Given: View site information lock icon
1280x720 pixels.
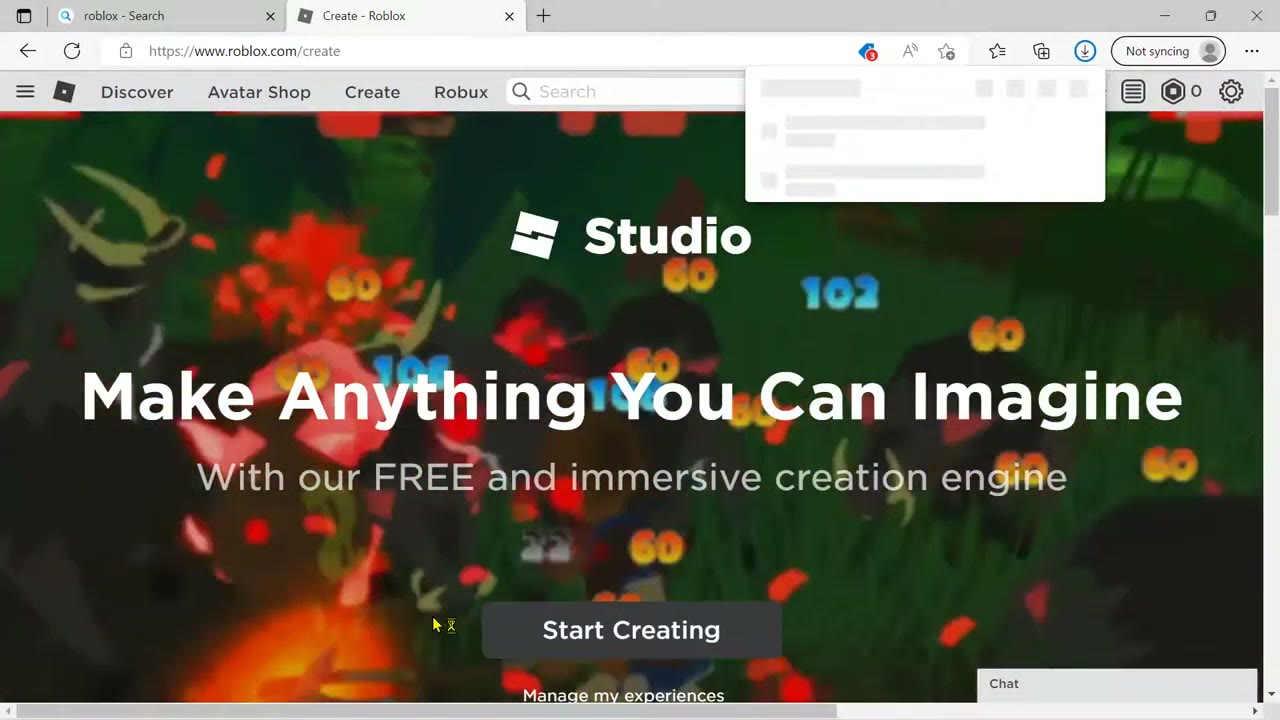Looking at the screenshot, I should [x=126, y=51].
